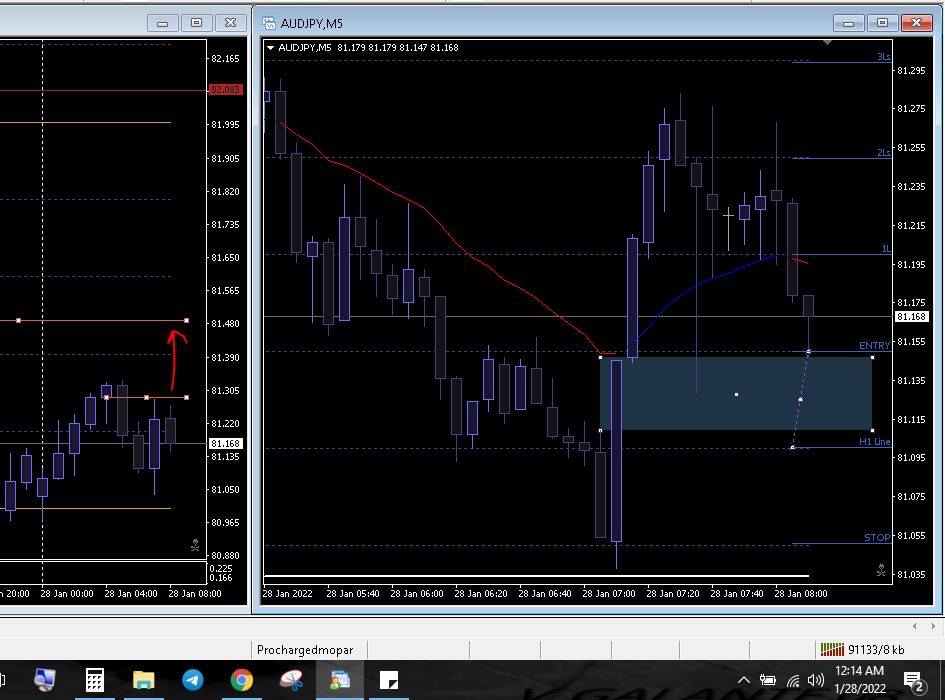The width and height of the screenshot is (945, 700).
Task: Click the right endpoint of the upper left-chart trendline
Action: coord(187,320)
